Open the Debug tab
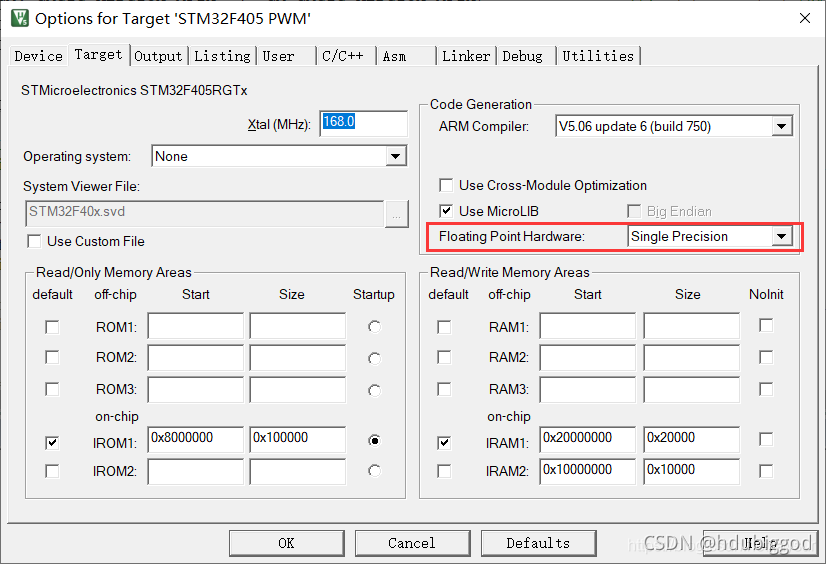 point(526,56)
